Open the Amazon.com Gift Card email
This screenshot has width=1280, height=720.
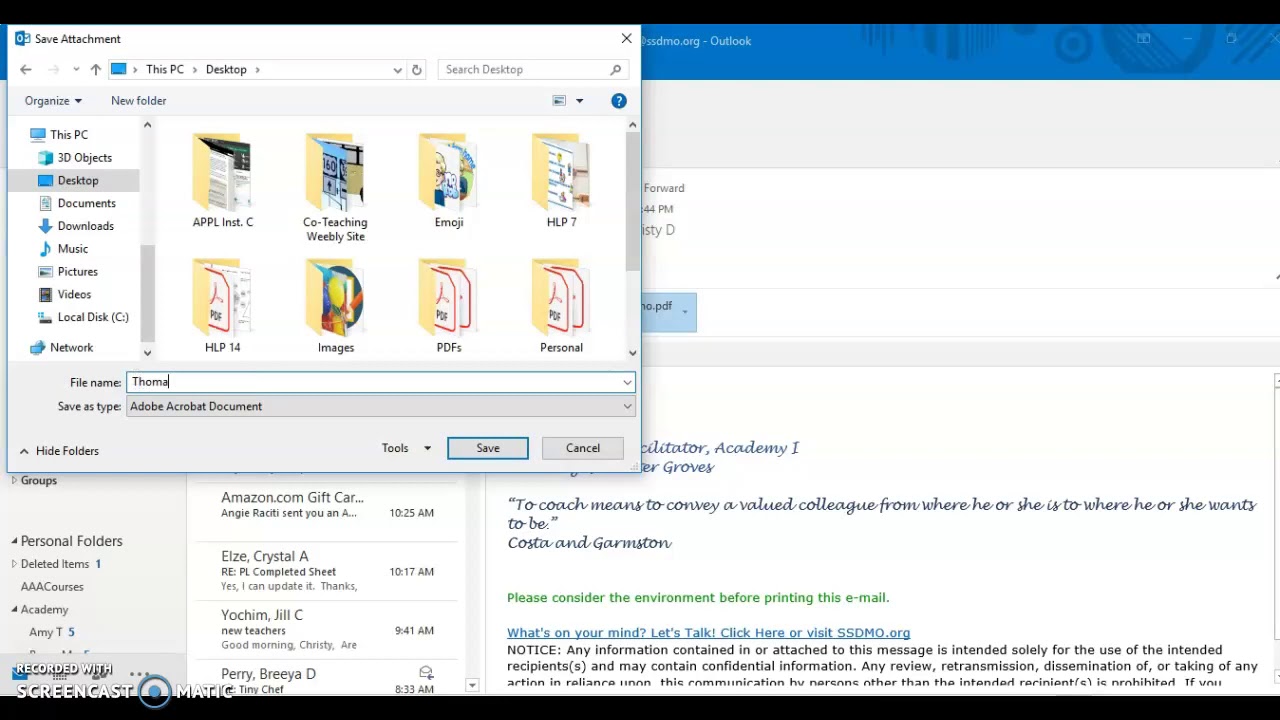pyautogui.click(x=327, y=505)
